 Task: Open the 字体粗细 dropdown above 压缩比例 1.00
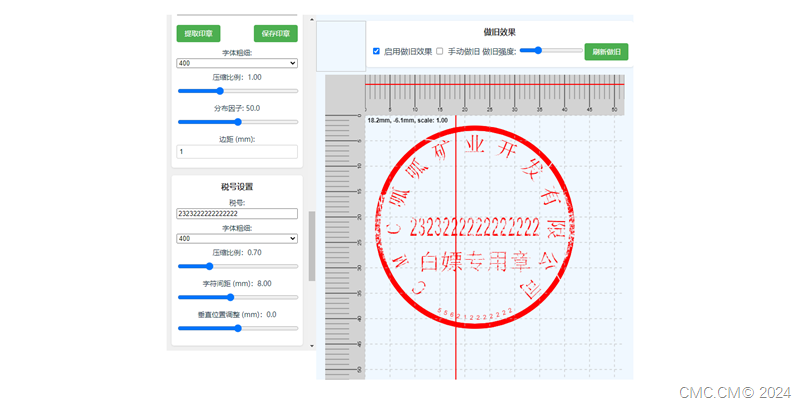237,63
